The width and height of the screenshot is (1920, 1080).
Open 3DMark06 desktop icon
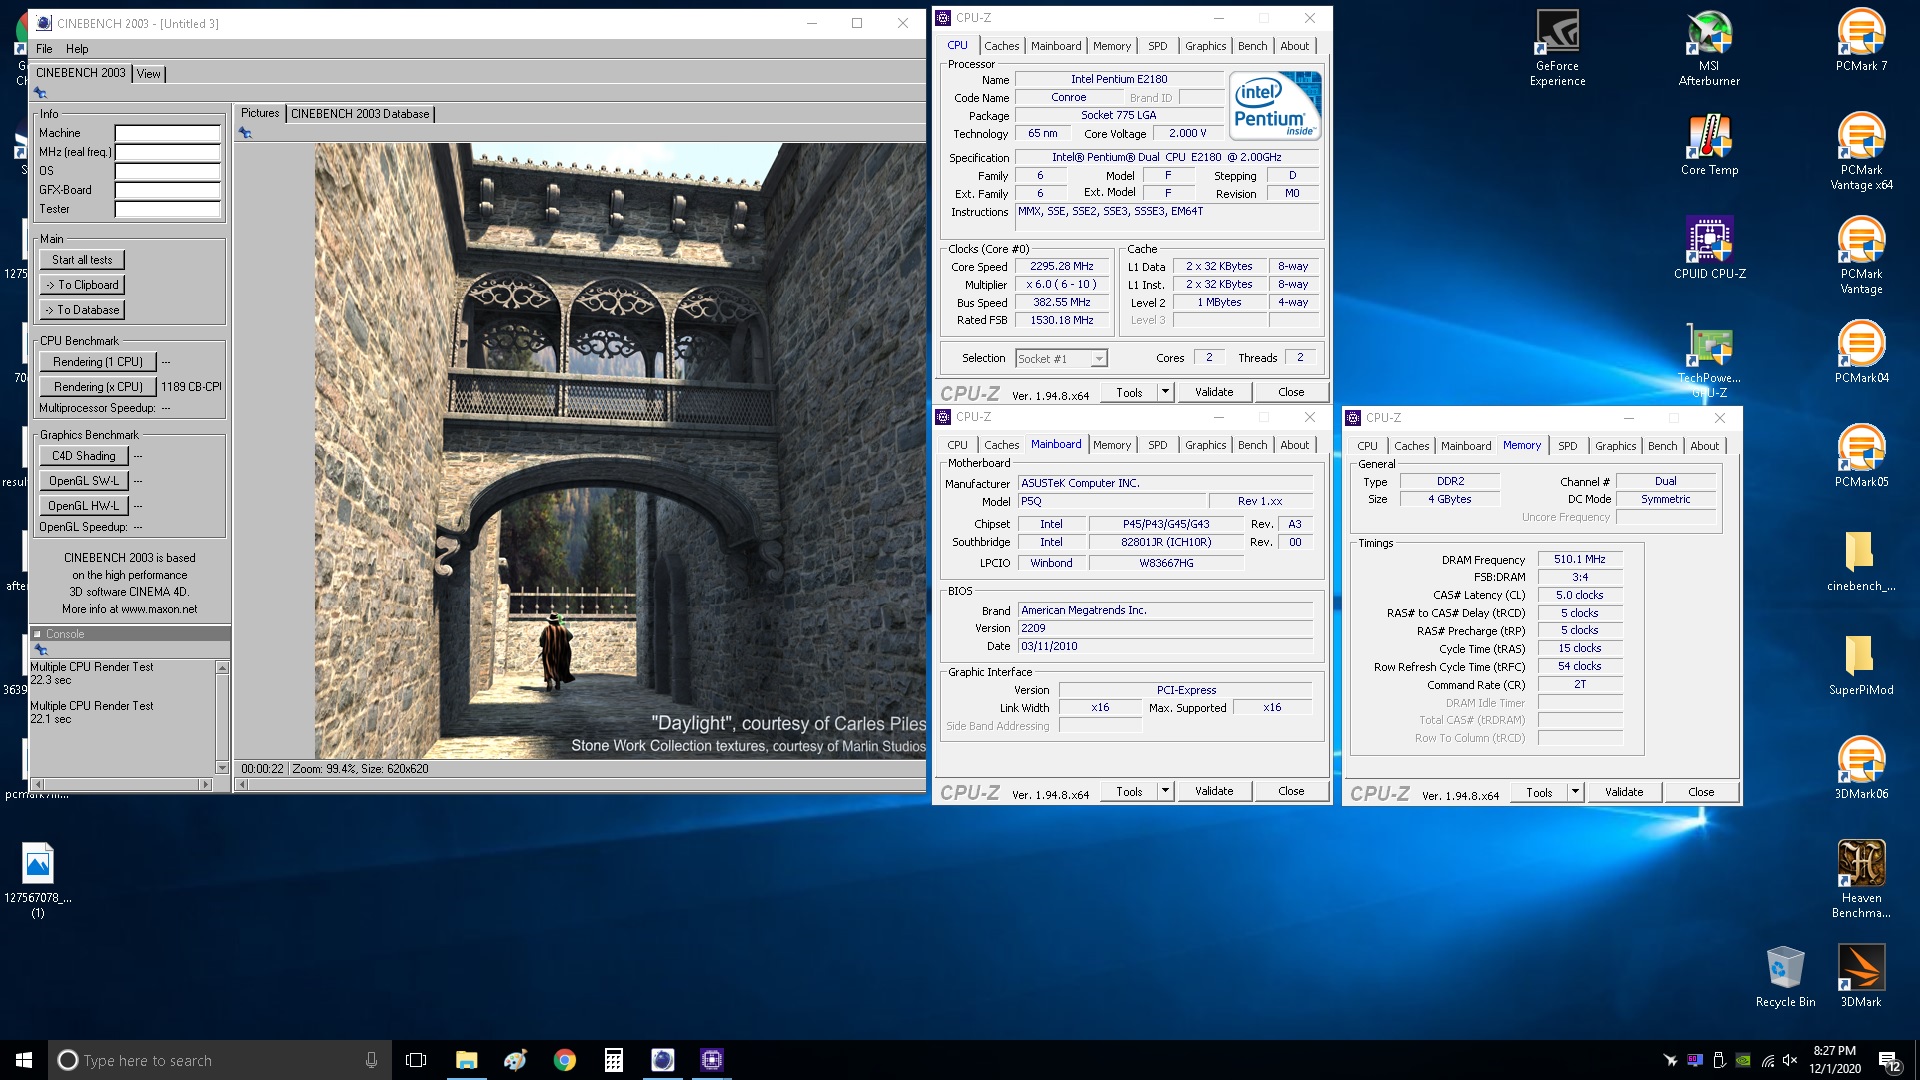[1861, 768]
